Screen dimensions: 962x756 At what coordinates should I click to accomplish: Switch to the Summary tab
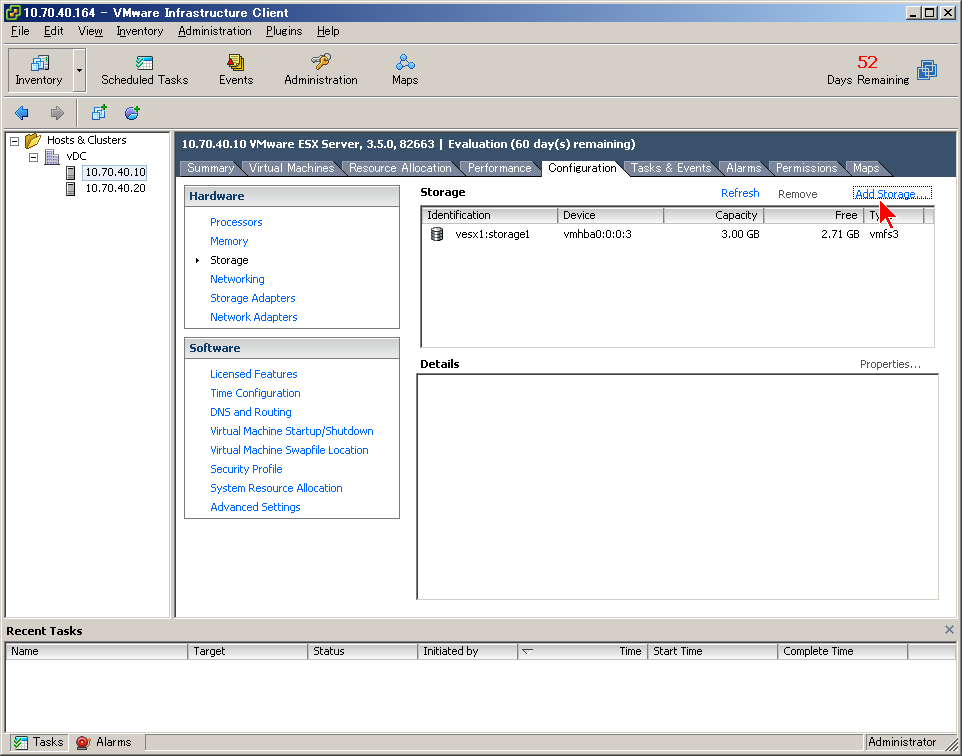[x=210, y=168]
